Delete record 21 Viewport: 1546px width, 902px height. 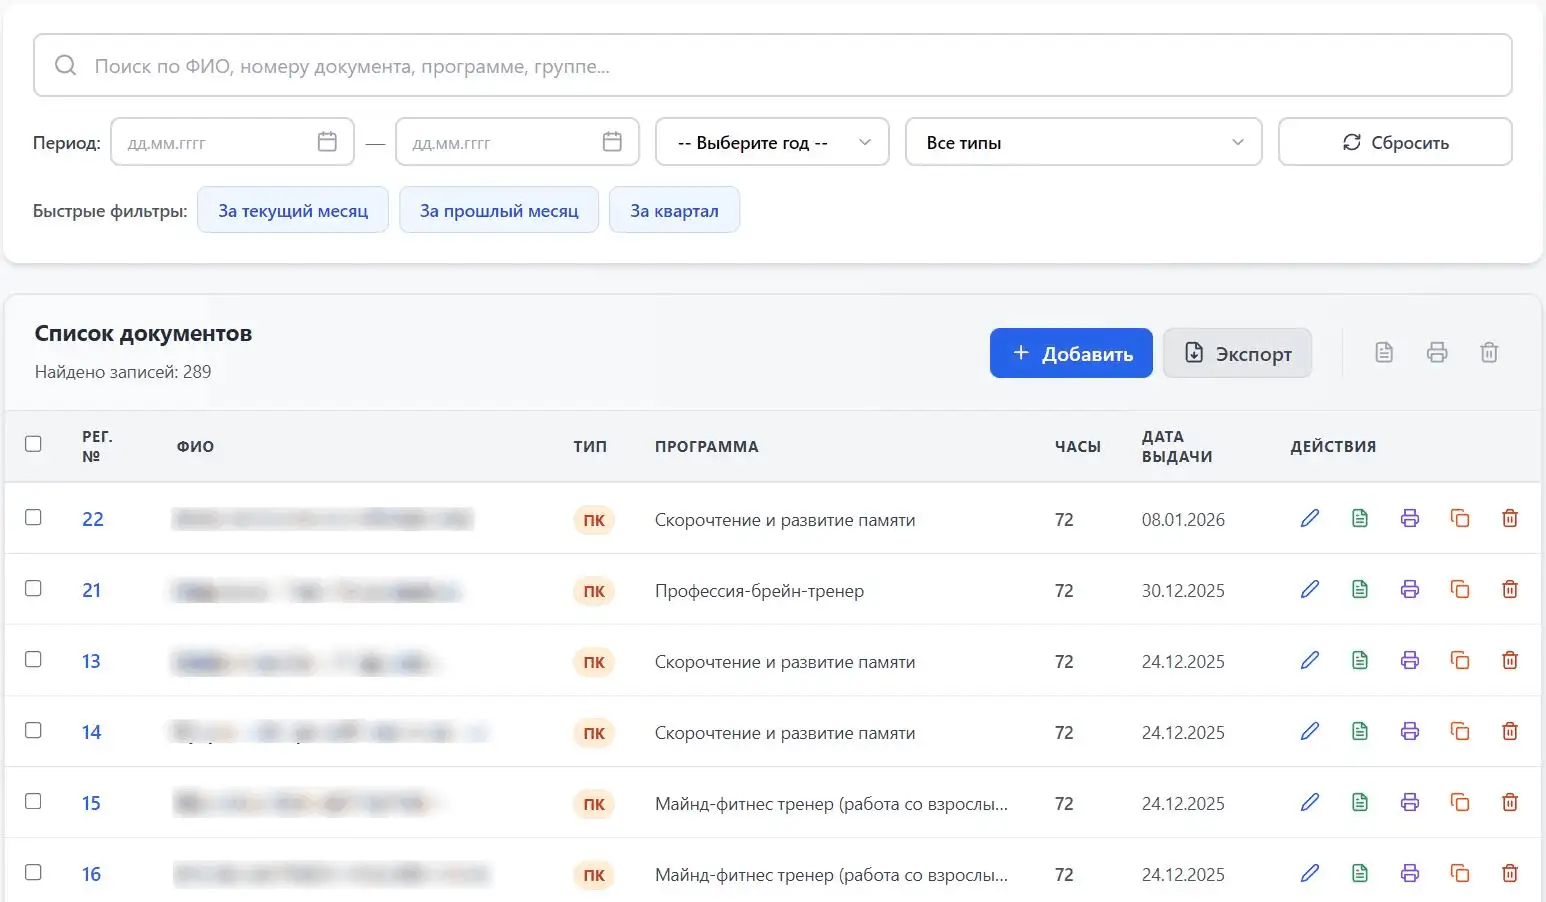[1510, 589]
